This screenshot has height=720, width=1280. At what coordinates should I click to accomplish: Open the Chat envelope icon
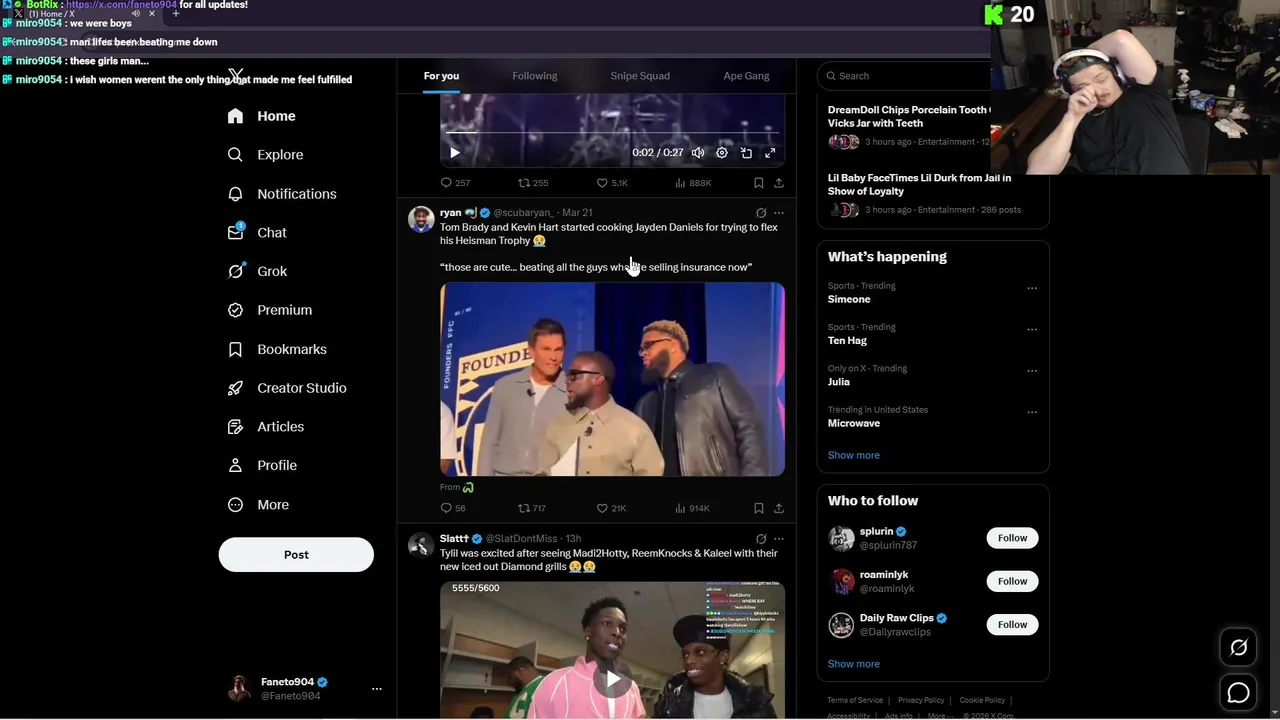(x=235, y=232)
